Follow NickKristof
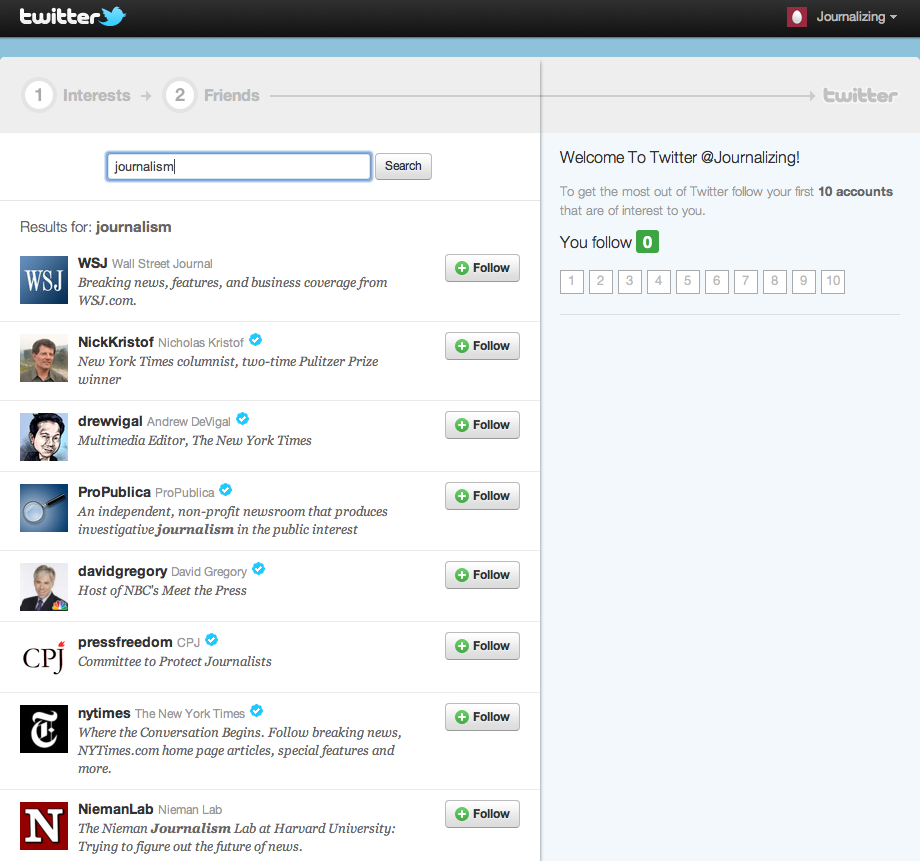Viewport: 920px width, 862px height. 482,346
